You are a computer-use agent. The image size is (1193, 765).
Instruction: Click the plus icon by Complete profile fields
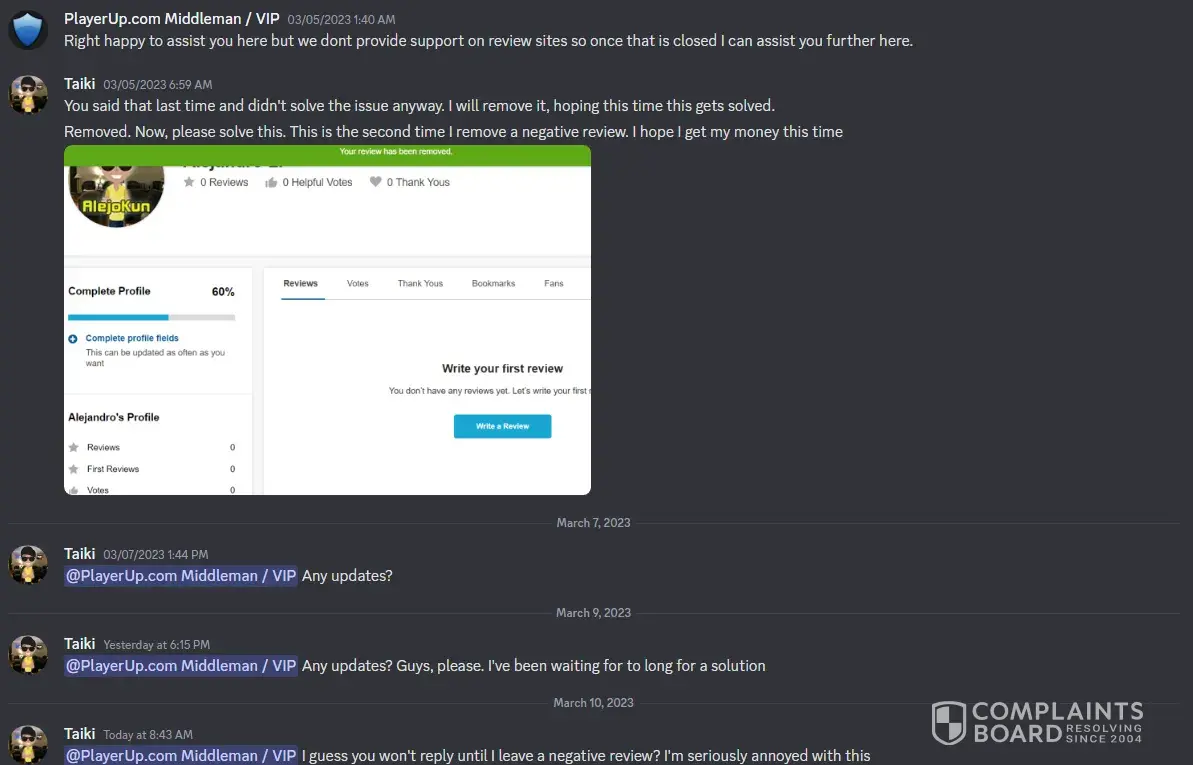pyautogui.click(x=73, y=339)
